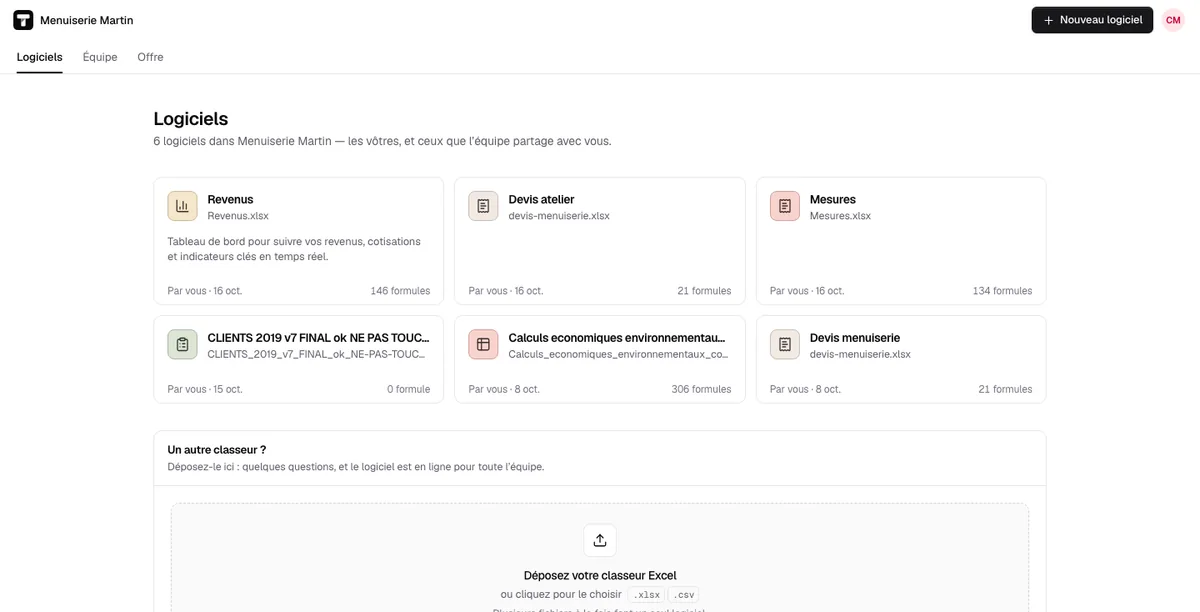Click the 'Un autre classeur ?' heading

point(217,450)
